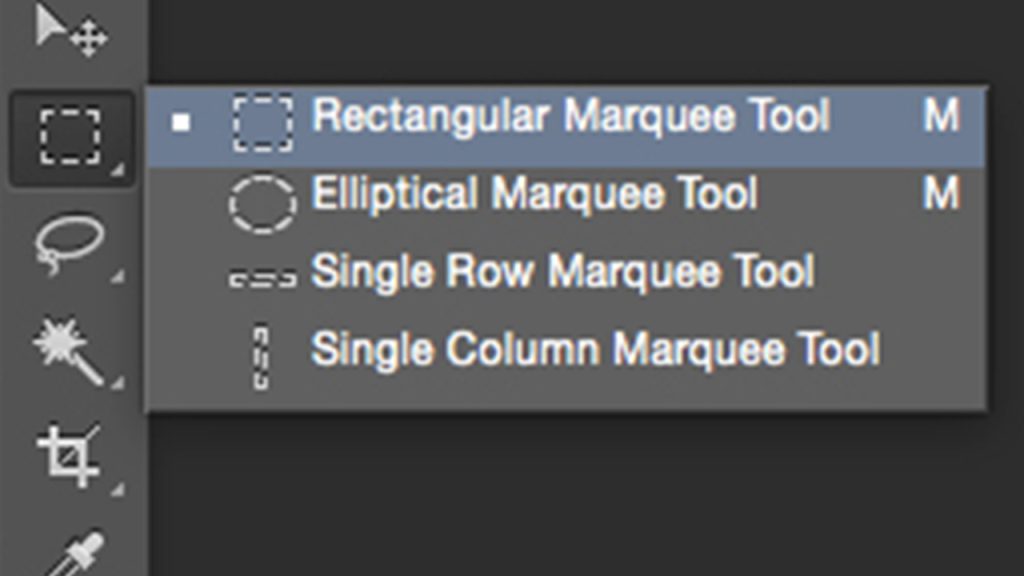The image size is (1024, 576).
Task: Click the Single Row dashed line icon
Action: pyautogui.click(x=263, y=279)
